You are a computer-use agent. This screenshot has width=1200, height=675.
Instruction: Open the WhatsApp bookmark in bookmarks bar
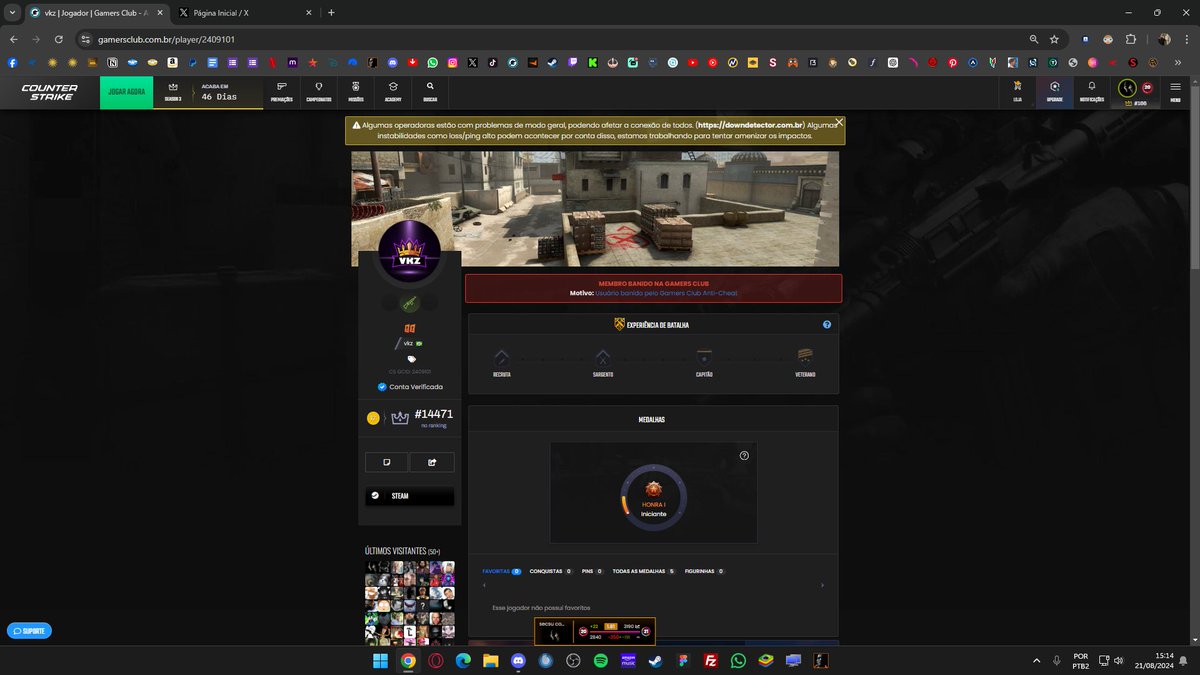(x=432, y=62)
